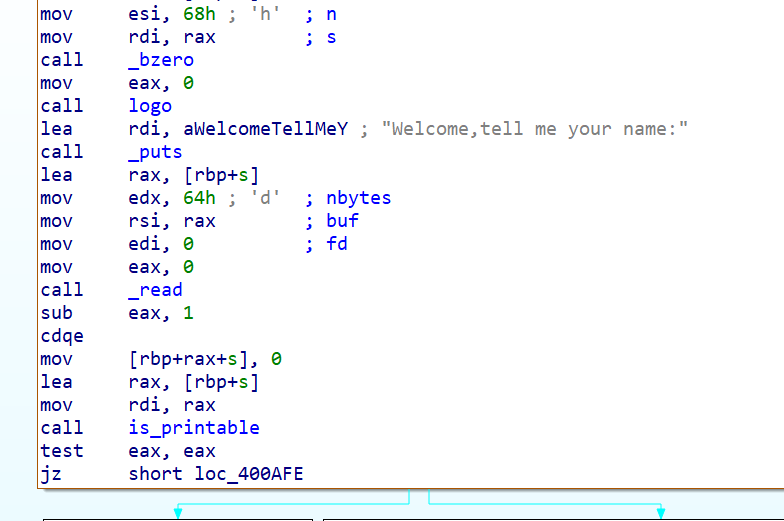This screenshot has height=521, width=784.
Task: Select the 68h operand value
Action: click(199, 14)
